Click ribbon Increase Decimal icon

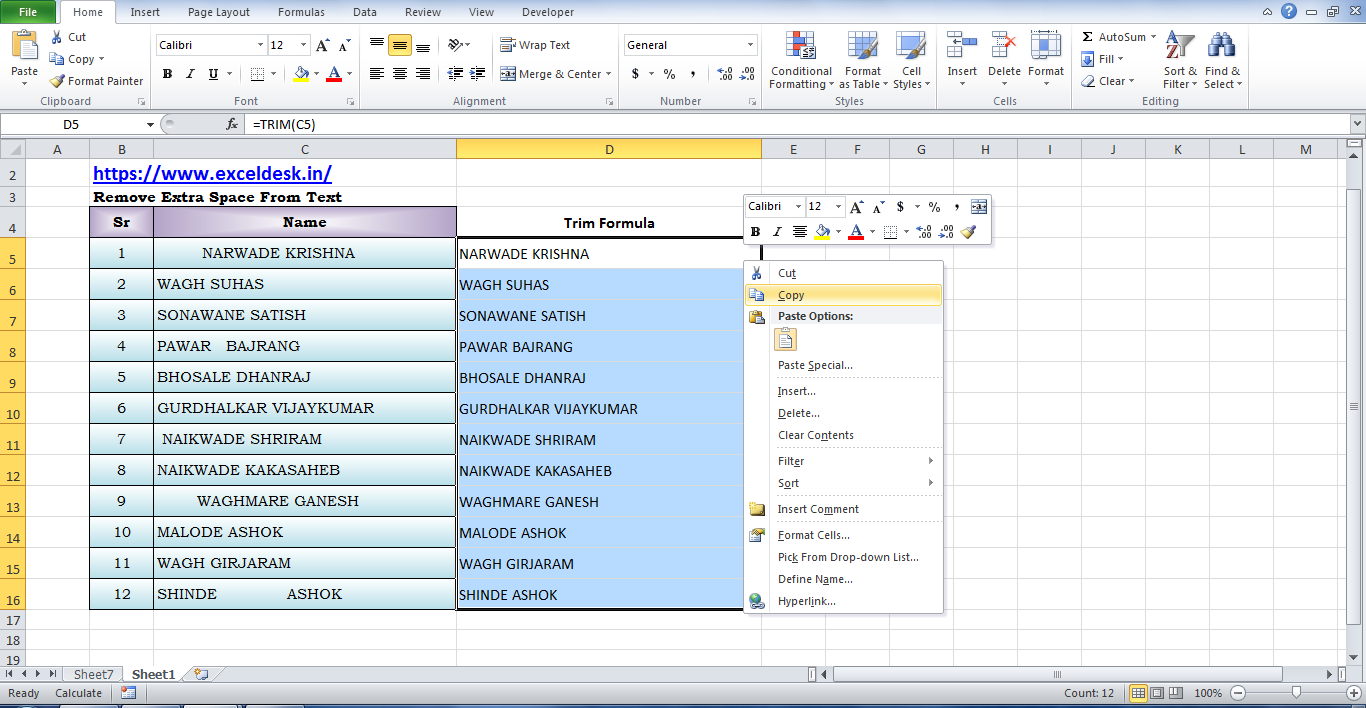725,74
